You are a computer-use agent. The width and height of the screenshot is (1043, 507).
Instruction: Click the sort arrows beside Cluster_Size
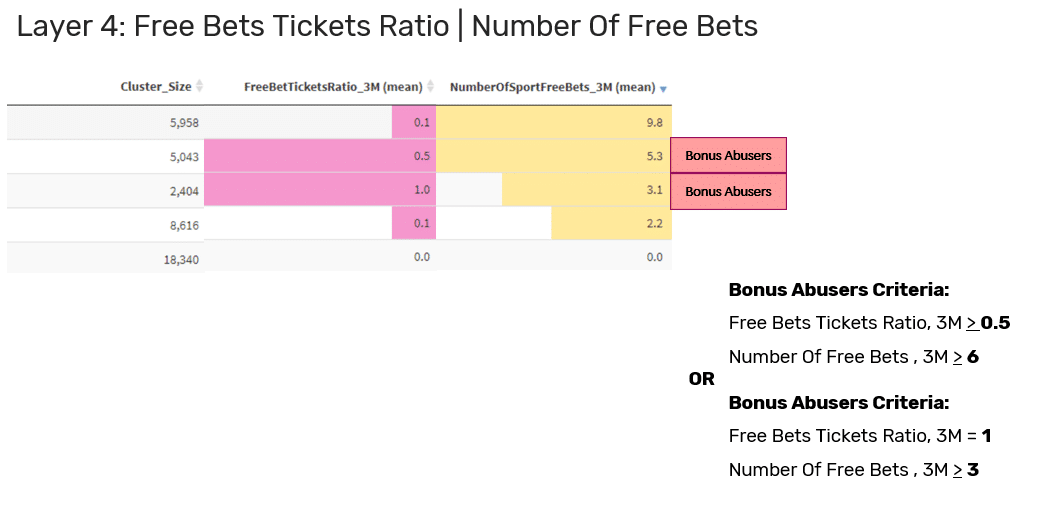(x=199, y=87)
